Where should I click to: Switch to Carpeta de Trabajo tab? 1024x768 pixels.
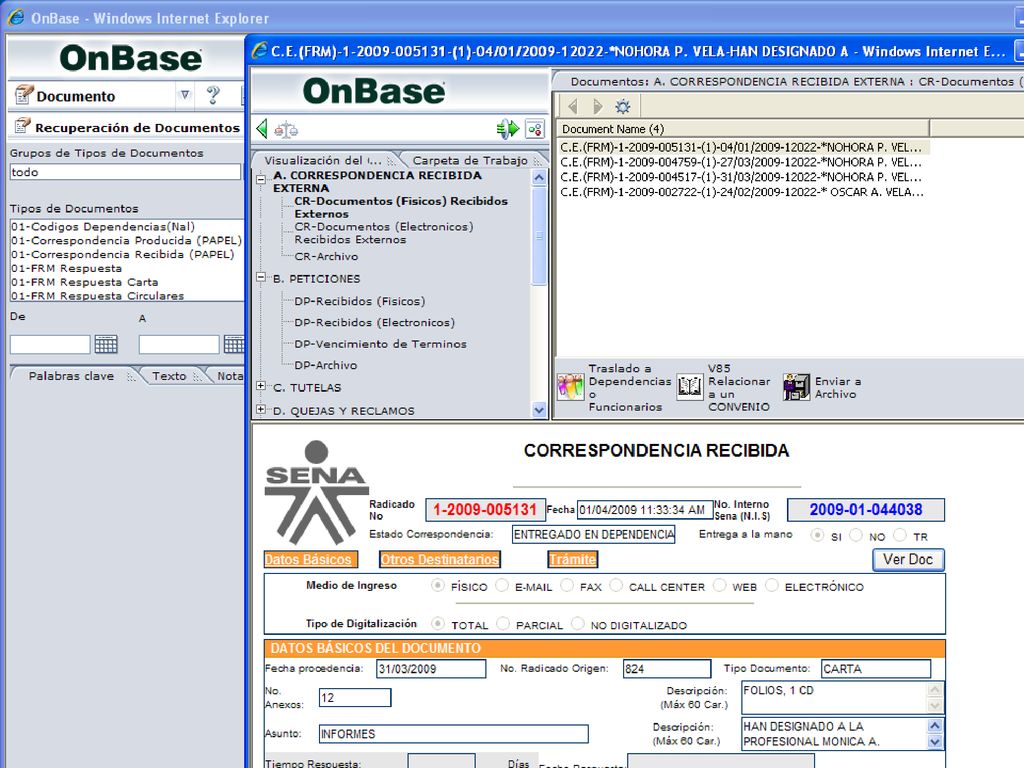(x=470, y=160)
